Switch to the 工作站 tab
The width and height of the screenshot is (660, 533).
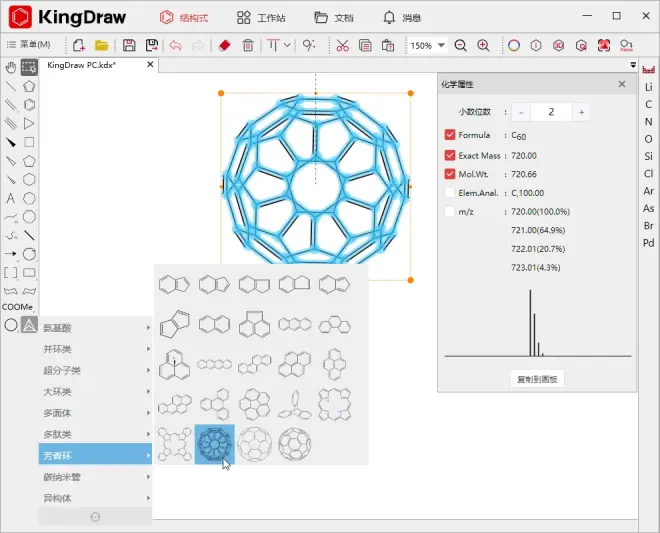click(x=261, y=18)
